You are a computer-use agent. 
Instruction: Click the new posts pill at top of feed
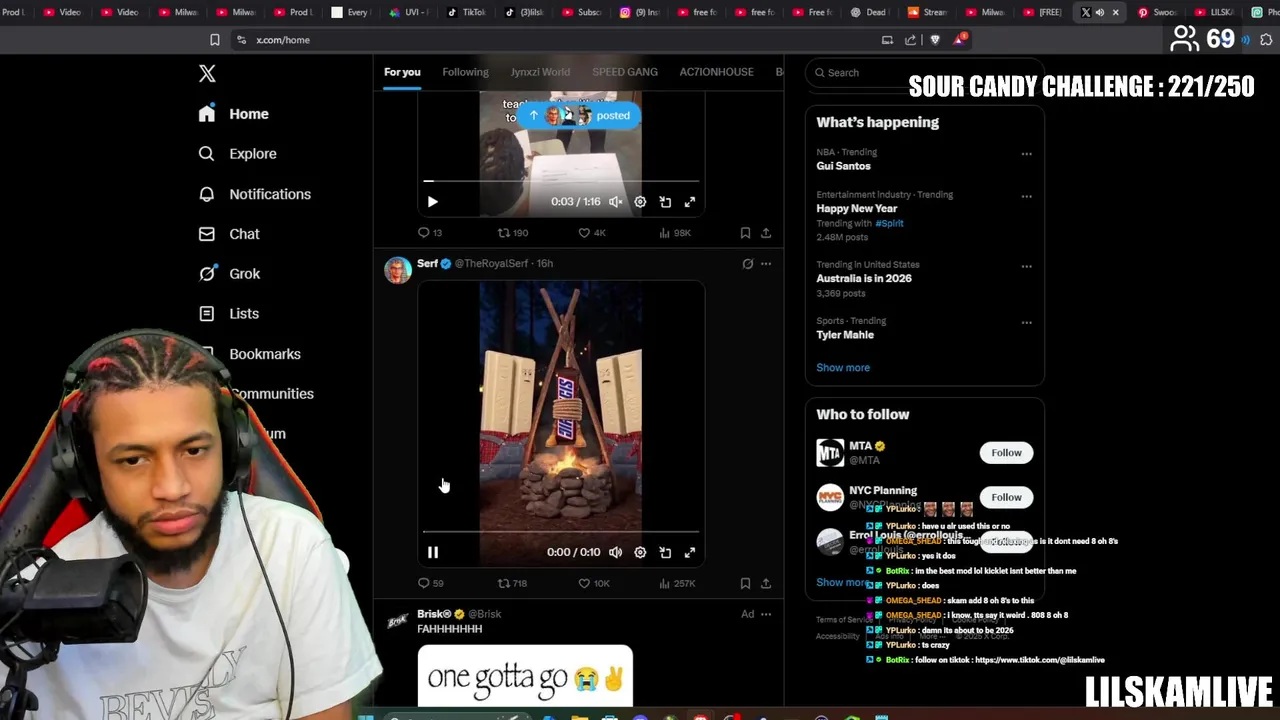coord(578,115)
